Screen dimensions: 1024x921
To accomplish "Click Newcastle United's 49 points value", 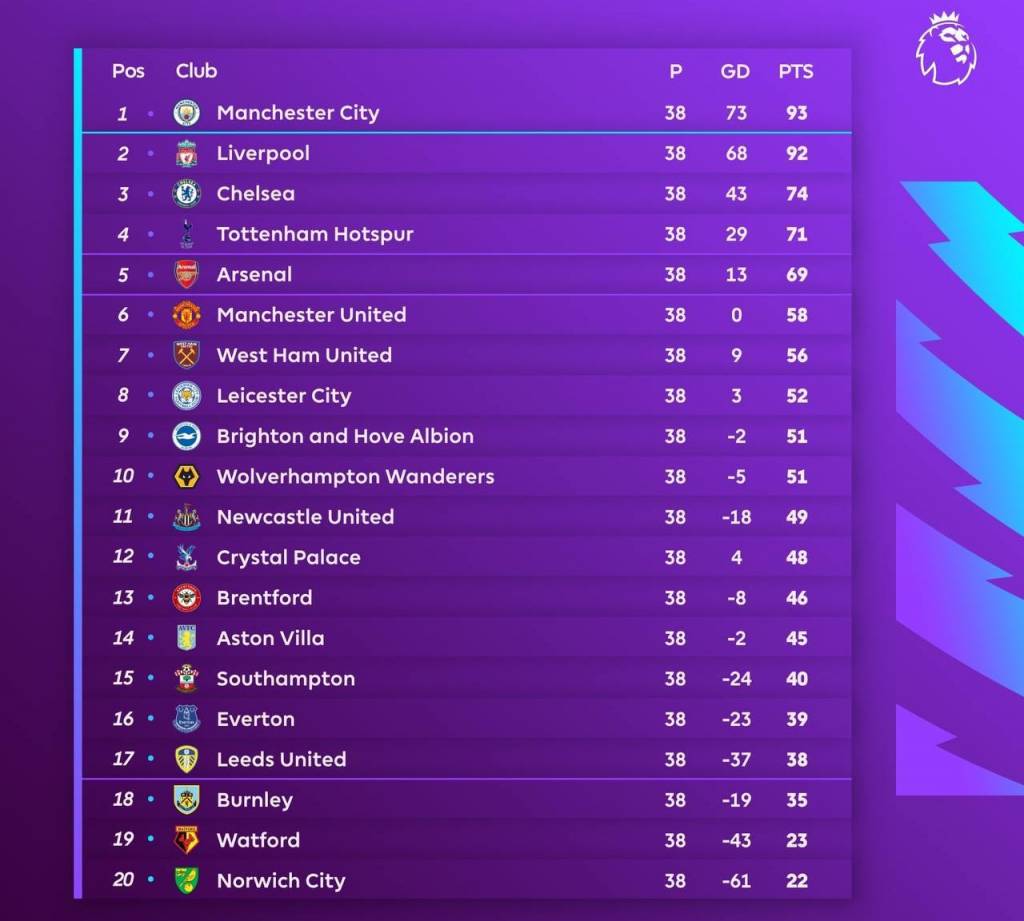I will (796, 517).
